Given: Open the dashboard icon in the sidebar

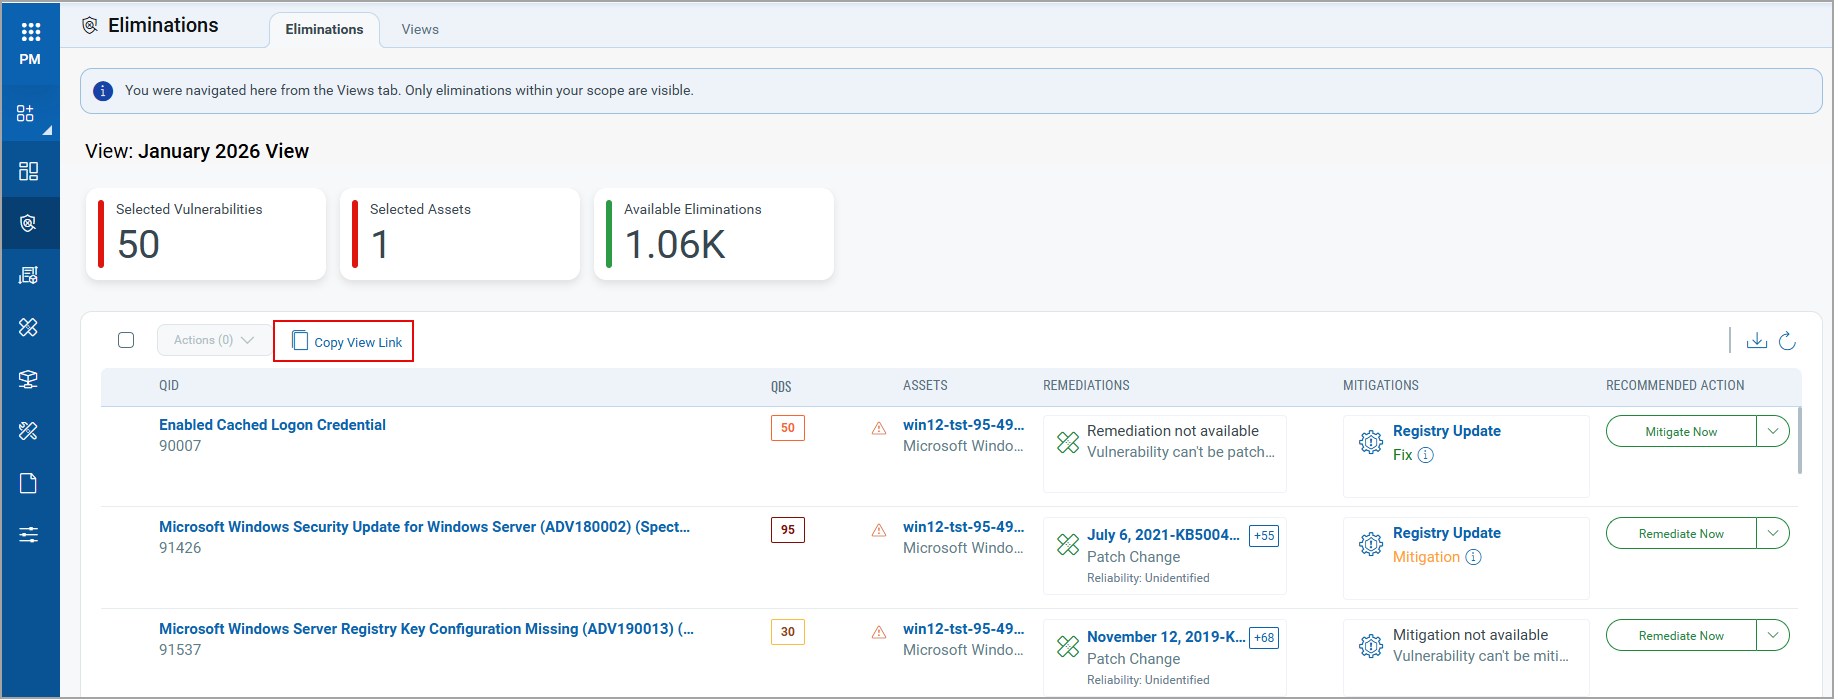Looking at the screenshot, I should tap(28, 171).
